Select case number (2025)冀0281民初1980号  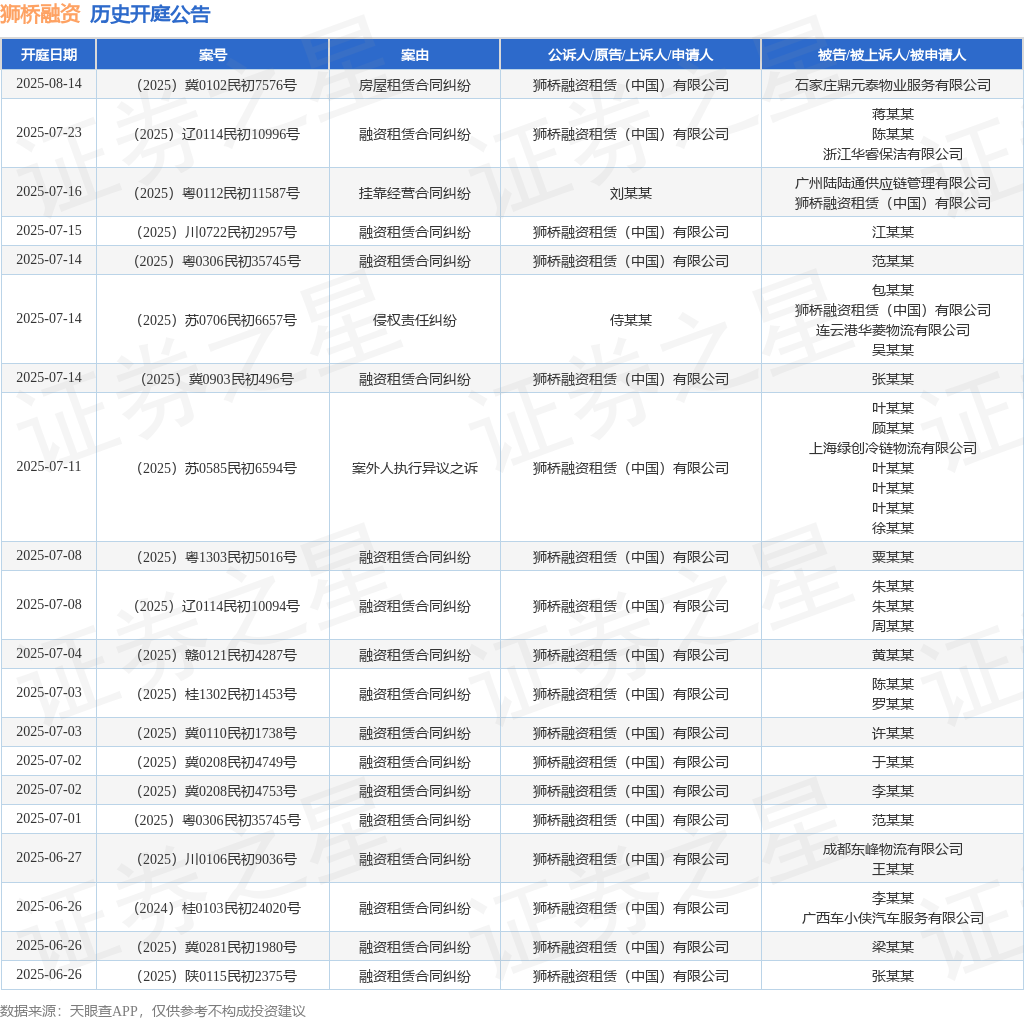[213, 947]
